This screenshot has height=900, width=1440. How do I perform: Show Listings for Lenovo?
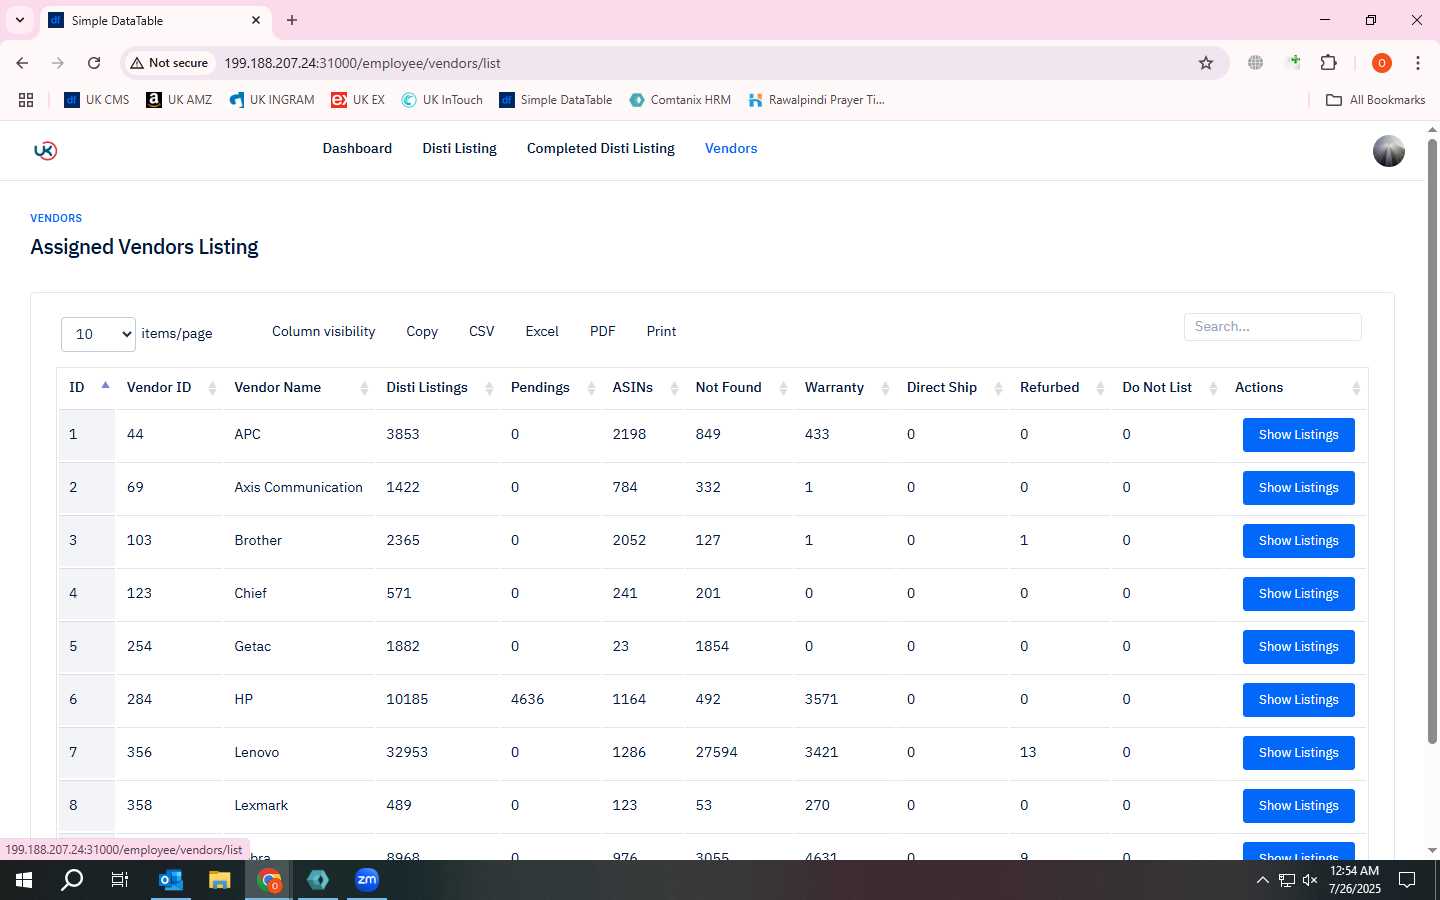pyautogui.click(x=1298, y=753)
